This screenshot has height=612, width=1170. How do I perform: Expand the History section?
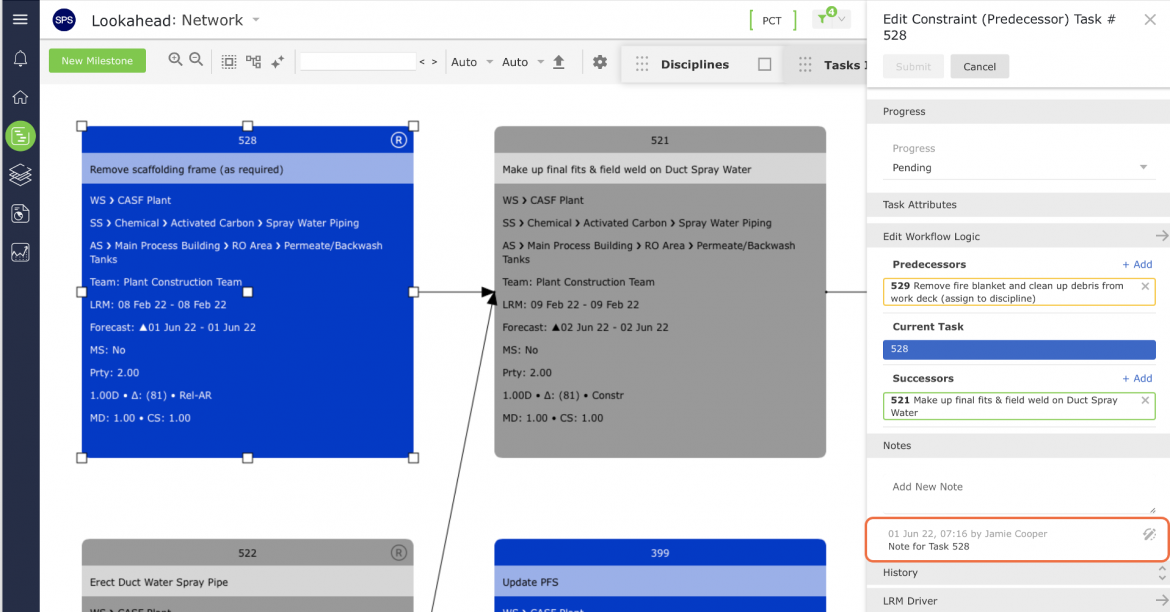point(1018,572)
